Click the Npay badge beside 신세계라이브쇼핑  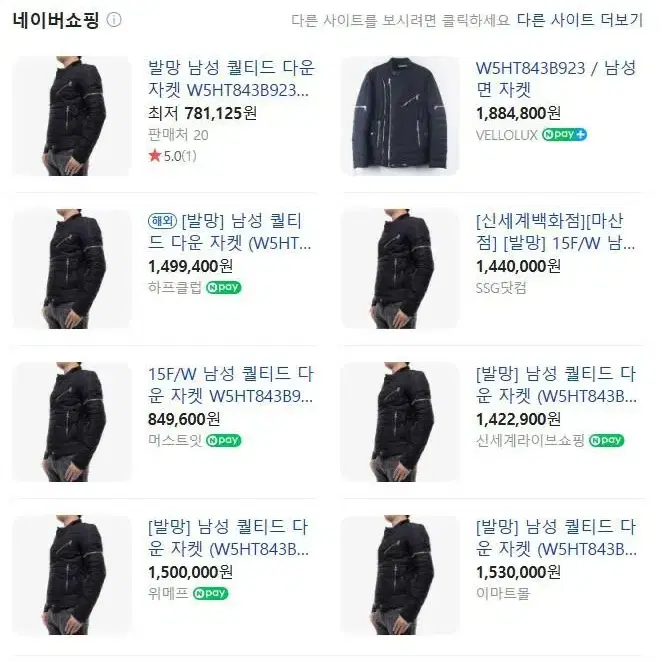pos(606,440)
